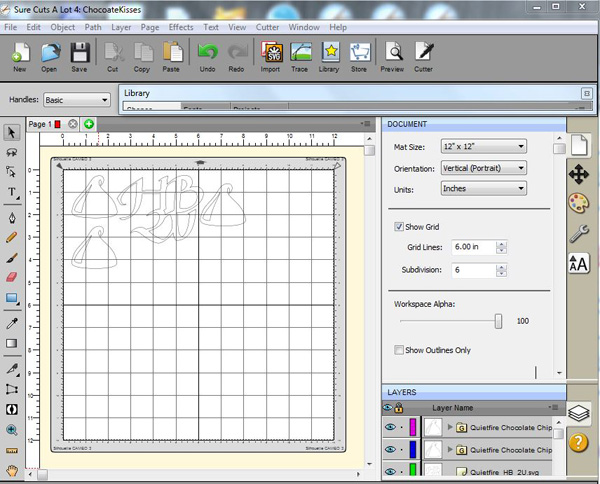Image resolution: width=600 pixels, height=484 pixels.
Task: Open the Layers stack panel icon
Action: click(579, 413)
